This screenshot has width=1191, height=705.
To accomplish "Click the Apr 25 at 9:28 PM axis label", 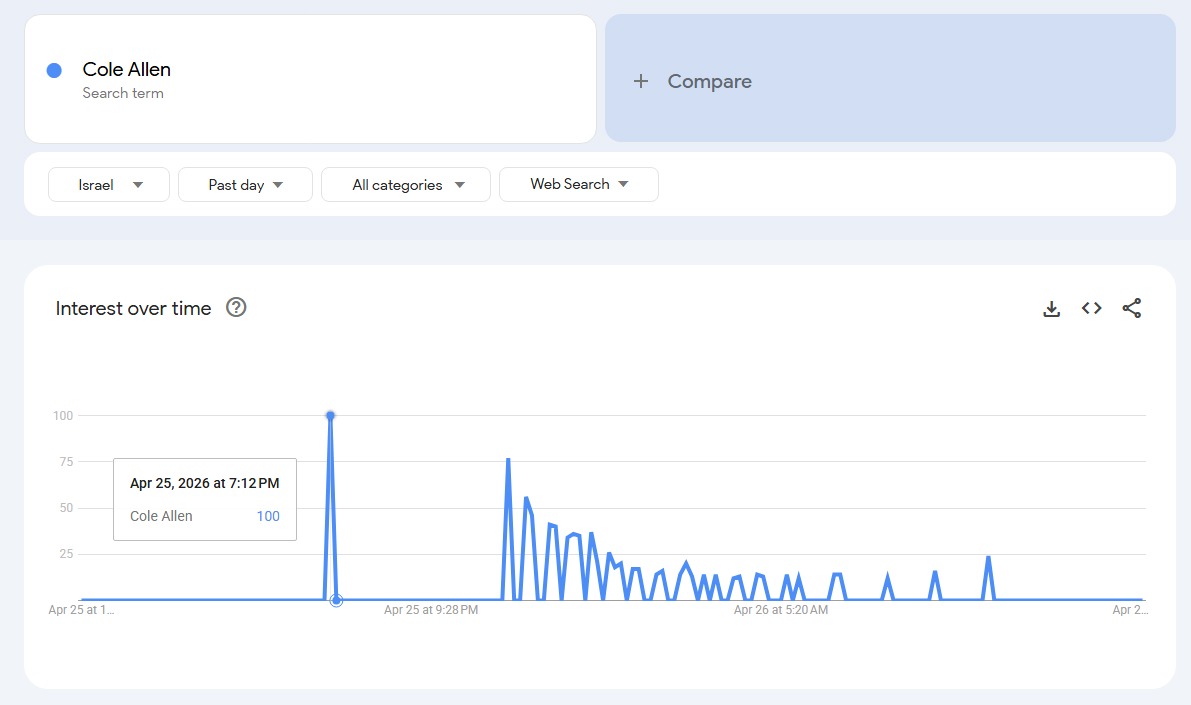I will point(431,609).
